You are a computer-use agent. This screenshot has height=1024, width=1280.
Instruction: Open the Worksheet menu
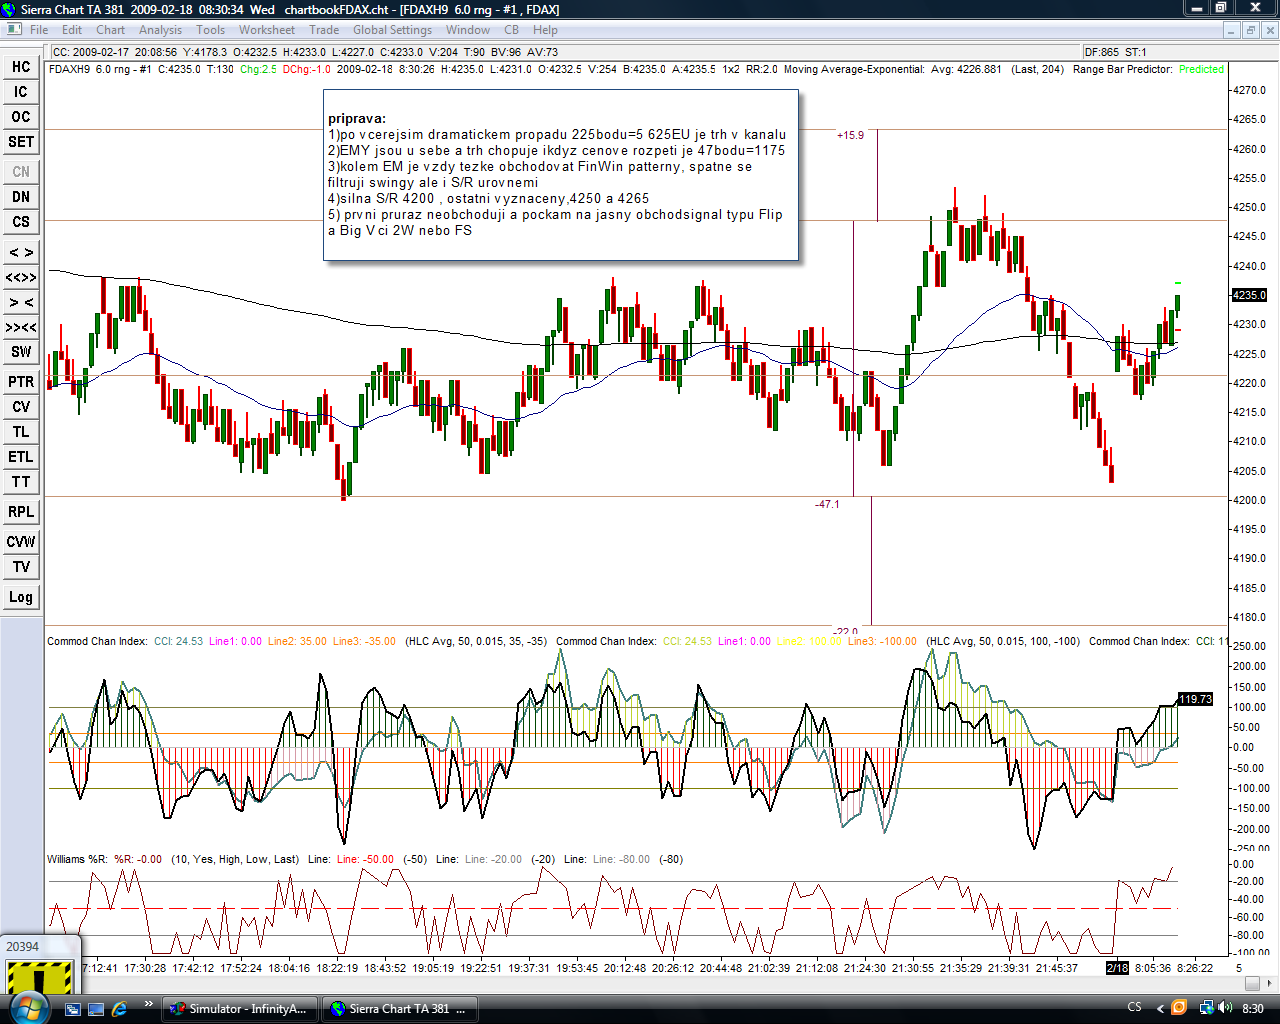click(267, 30)
